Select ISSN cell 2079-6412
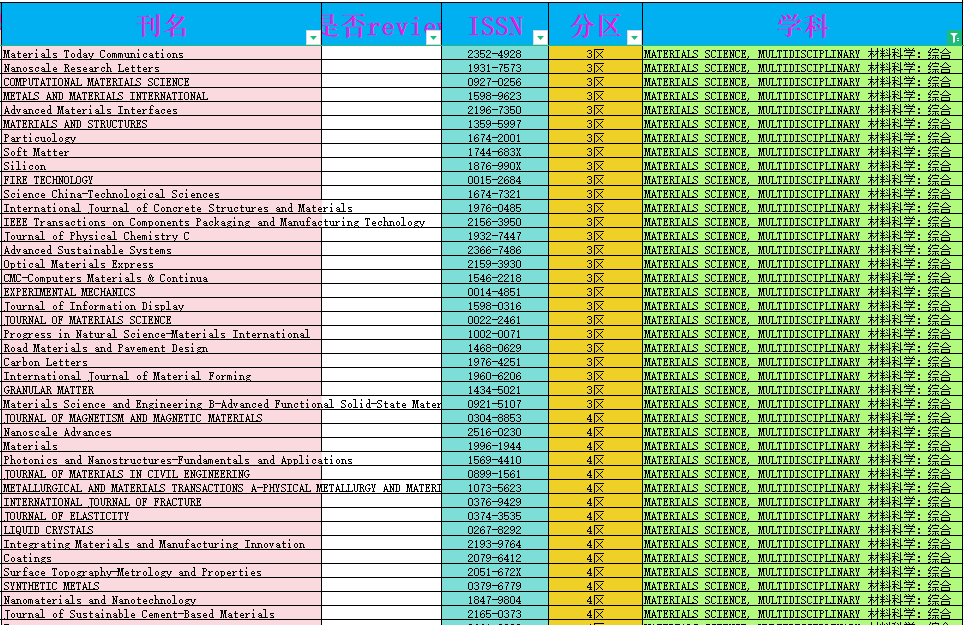The height and width of the screenshot is (625, 964). pos(495,558)
